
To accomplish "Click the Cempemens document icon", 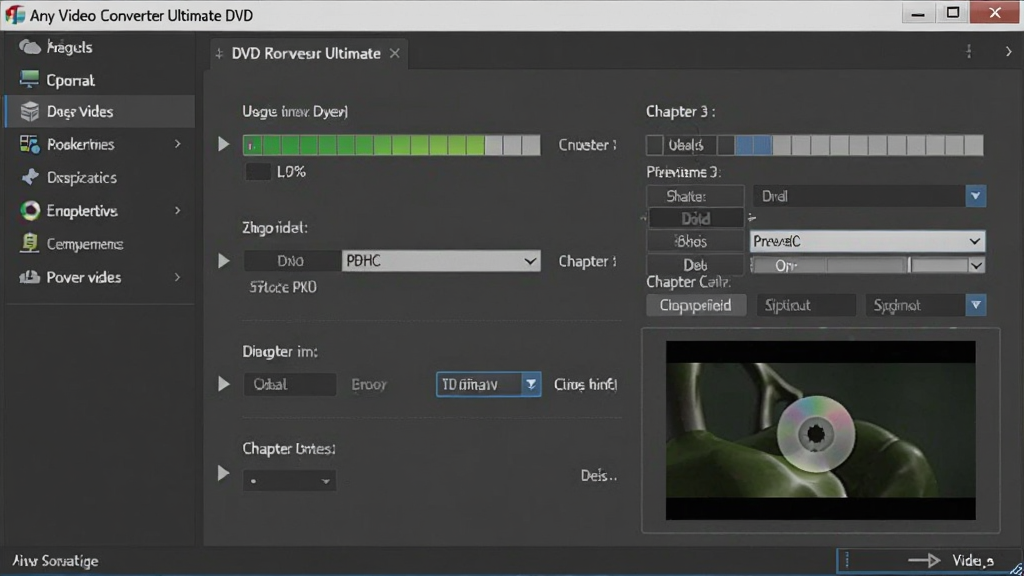I will coord(29,243).
